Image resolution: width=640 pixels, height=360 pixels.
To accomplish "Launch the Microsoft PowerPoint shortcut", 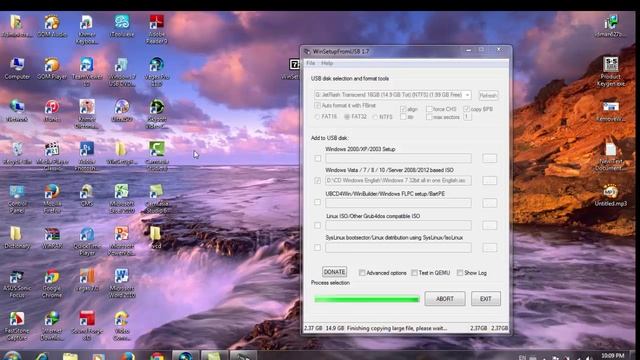I will pos(122,241).
